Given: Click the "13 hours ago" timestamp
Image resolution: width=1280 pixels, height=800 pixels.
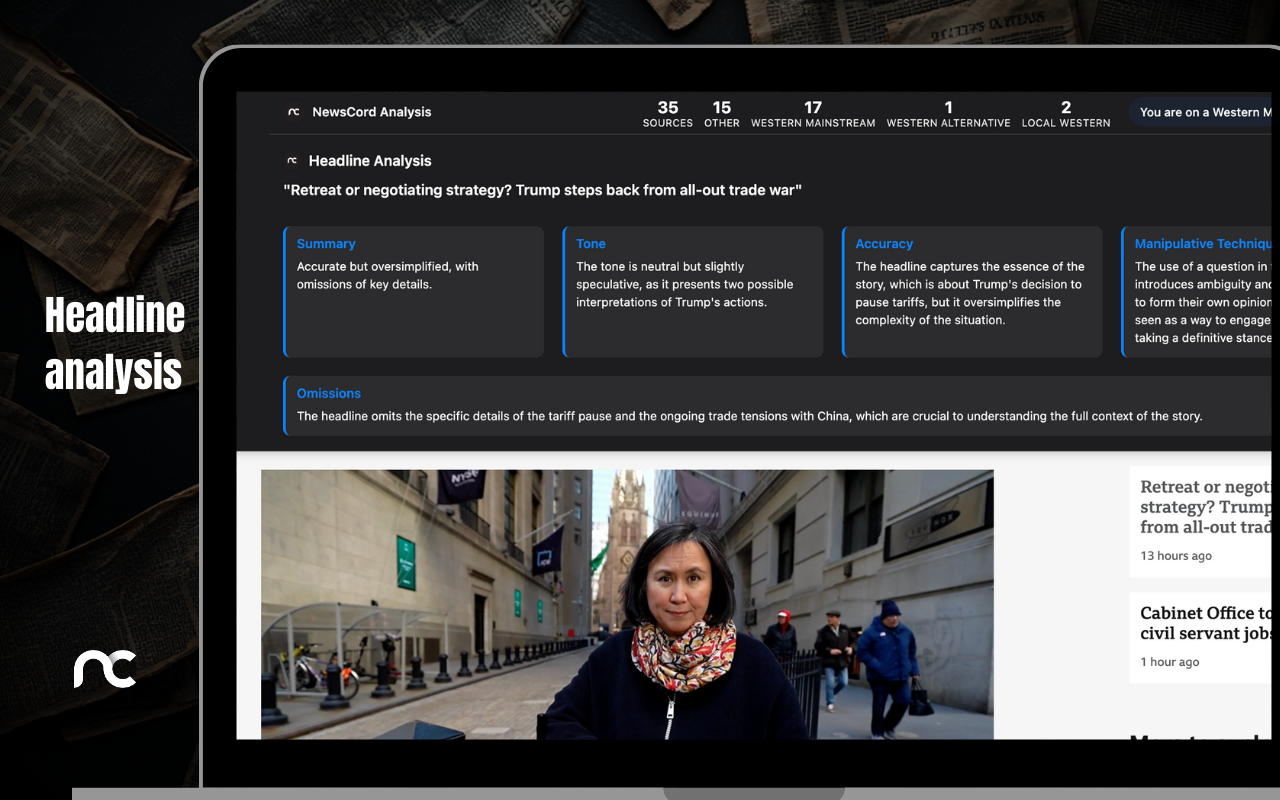Looking at the screenshot, I should (1176, 556).
